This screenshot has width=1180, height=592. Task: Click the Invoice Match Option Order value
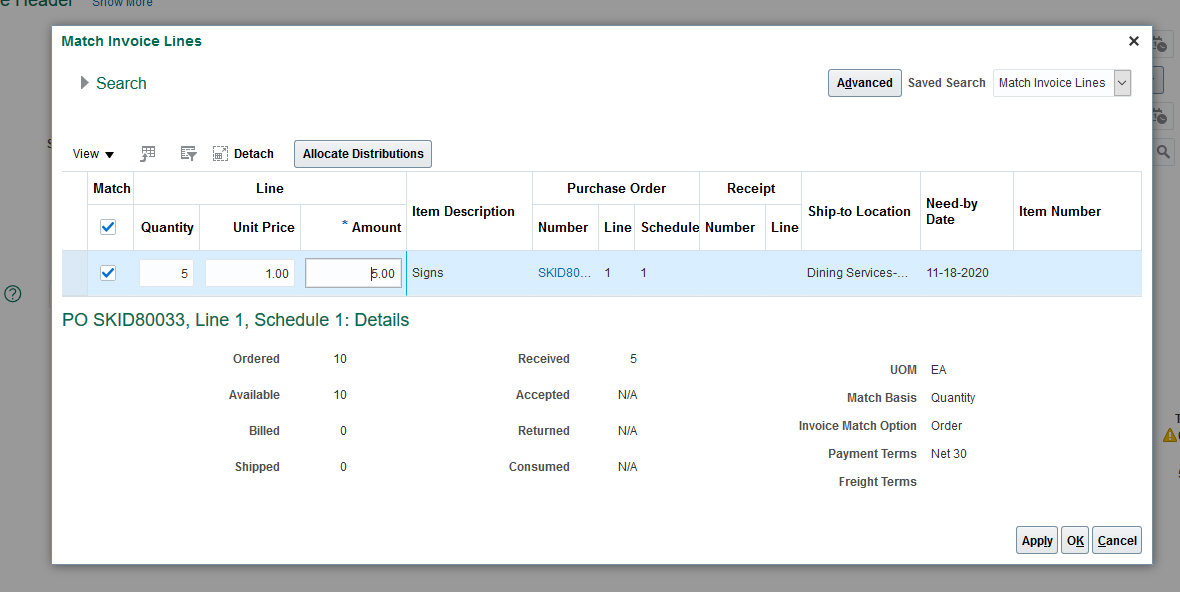point(947,426)
